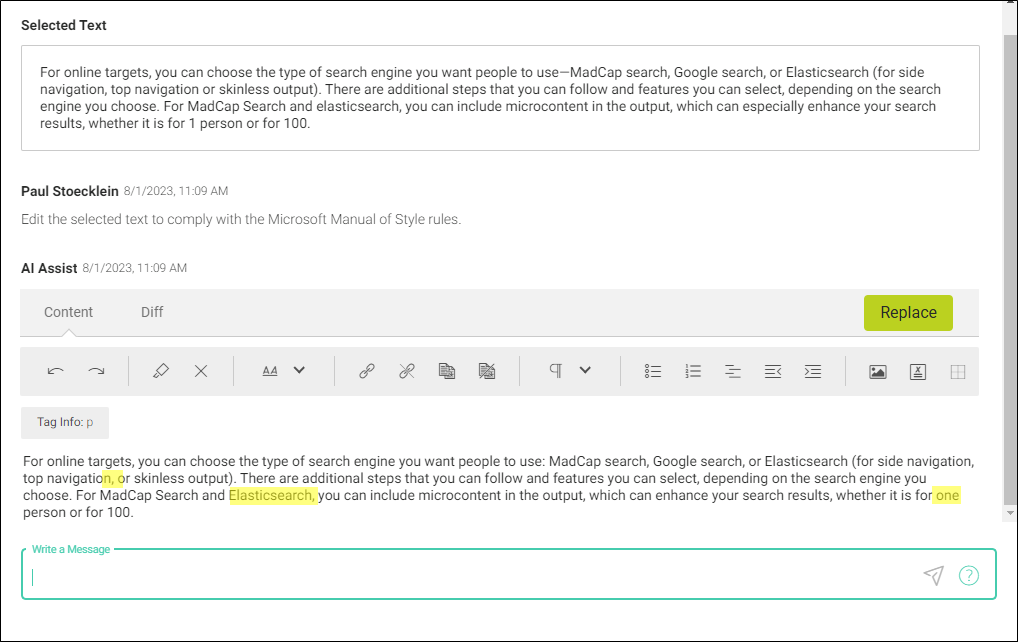
Task: Click the decrease indent icon
Action: pos(773,371)
